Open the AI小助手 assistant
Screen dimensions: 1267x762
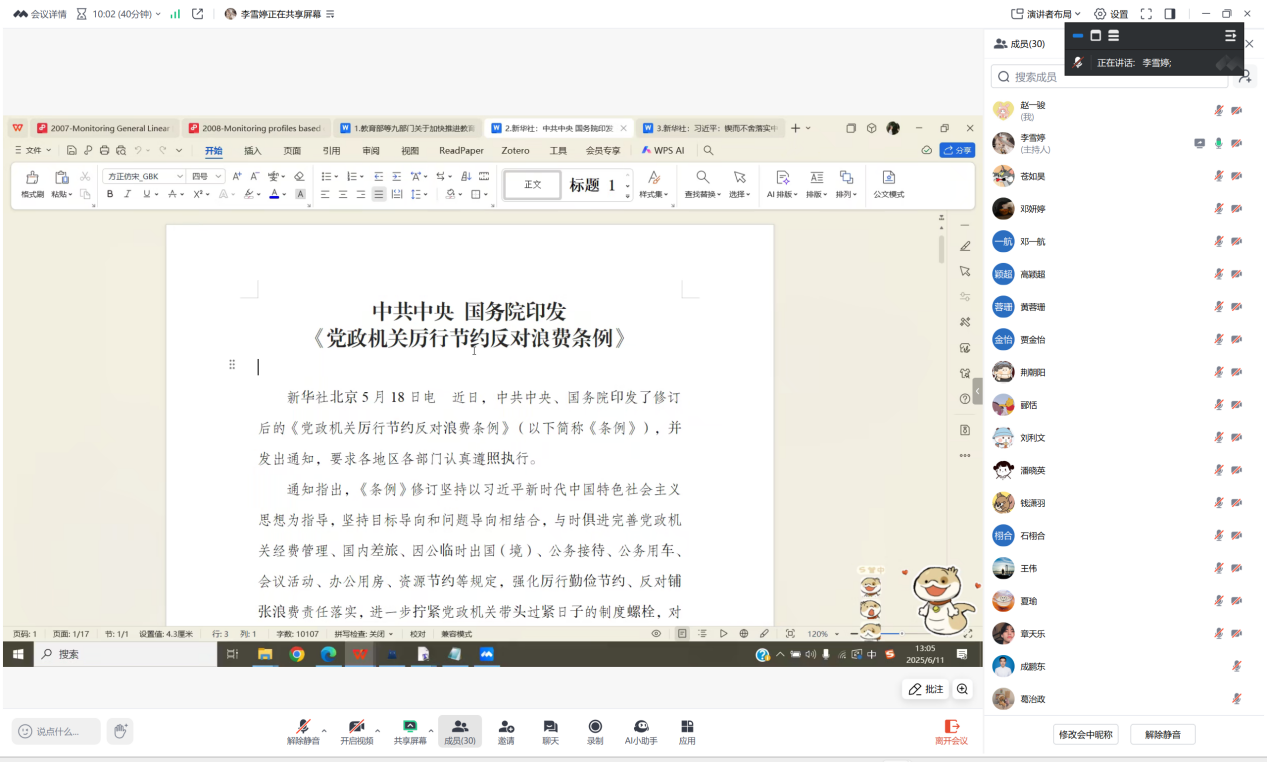641,730
